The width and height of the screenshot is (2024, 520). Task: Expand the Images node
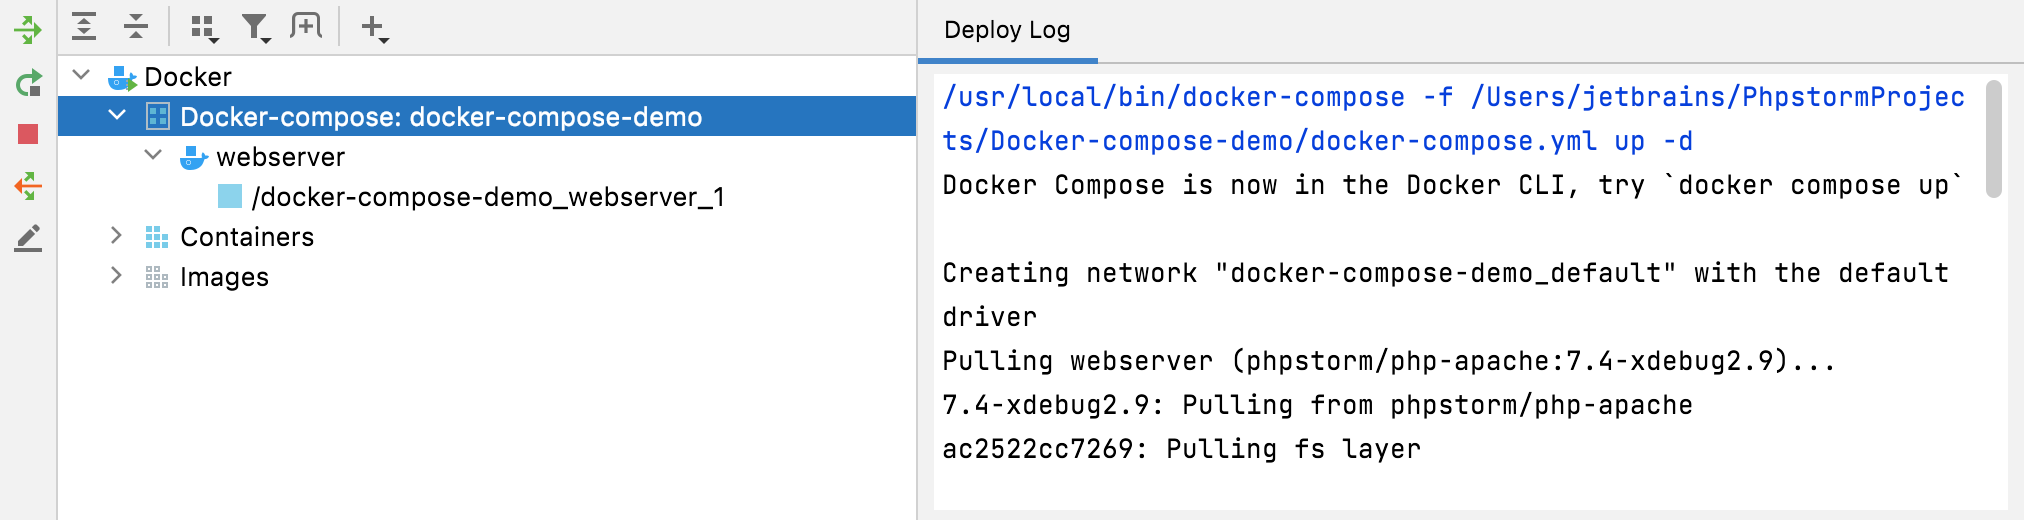click(116, 275)
